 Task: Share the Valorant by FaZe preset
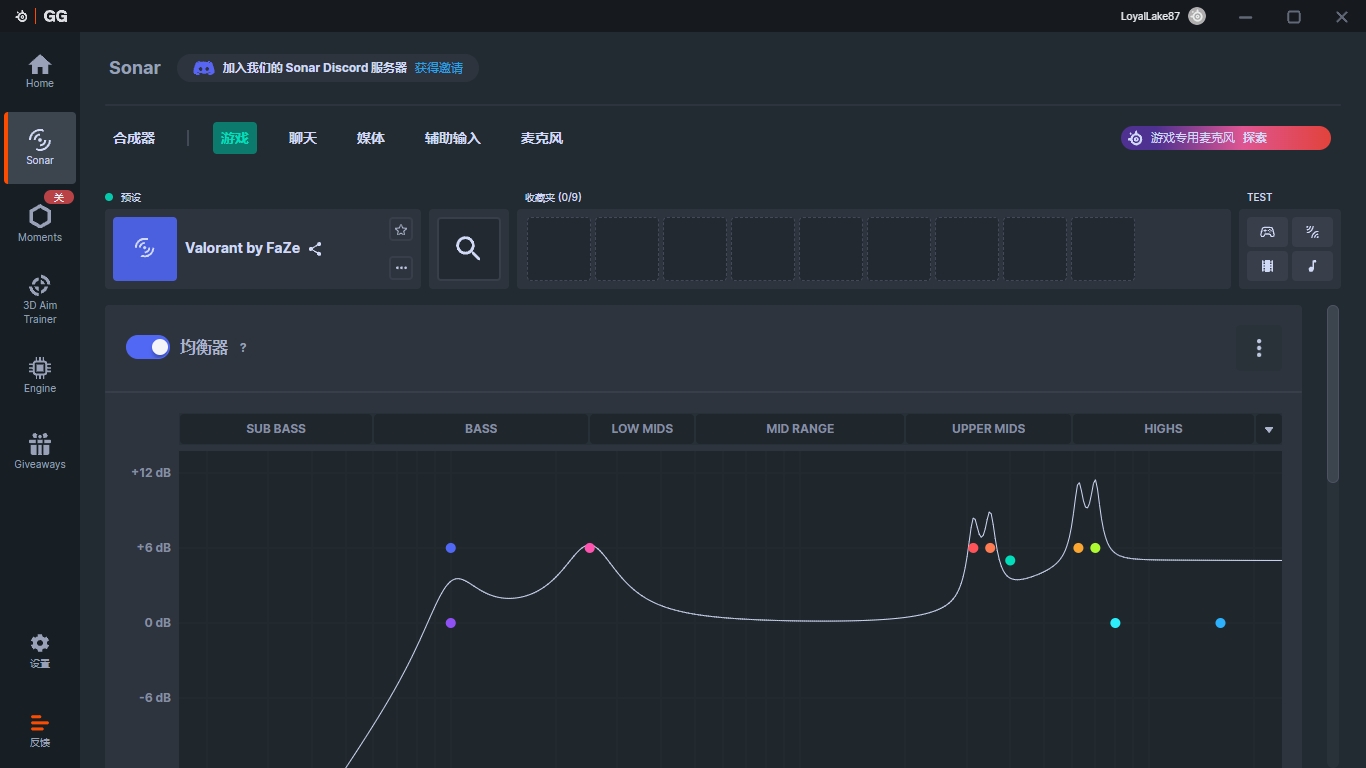315,249
